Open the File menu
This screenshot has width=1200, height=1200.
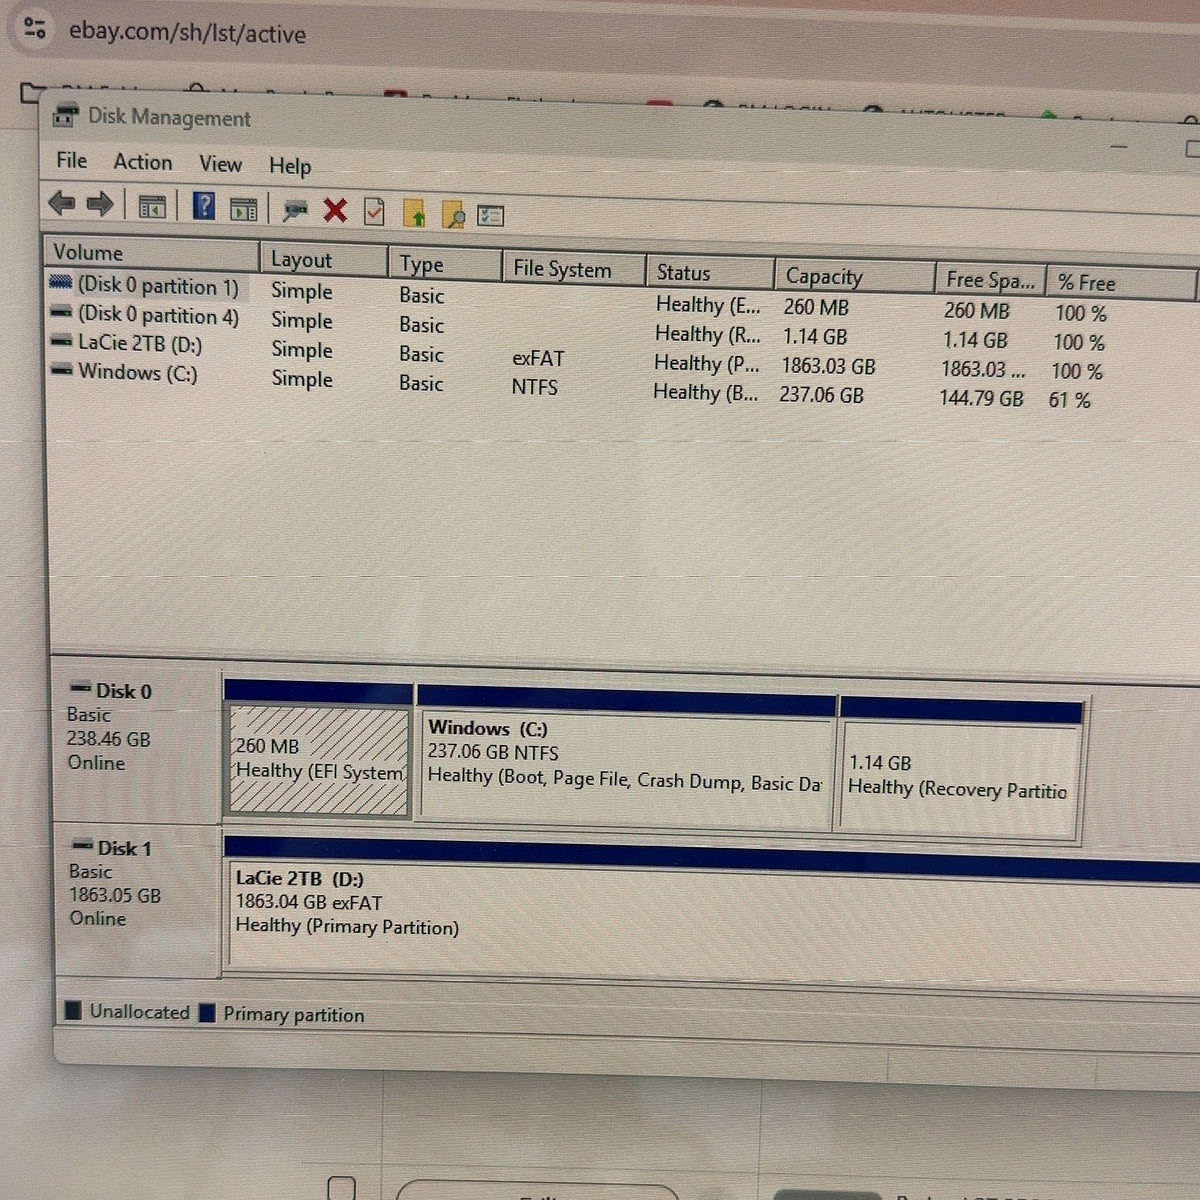71,160
